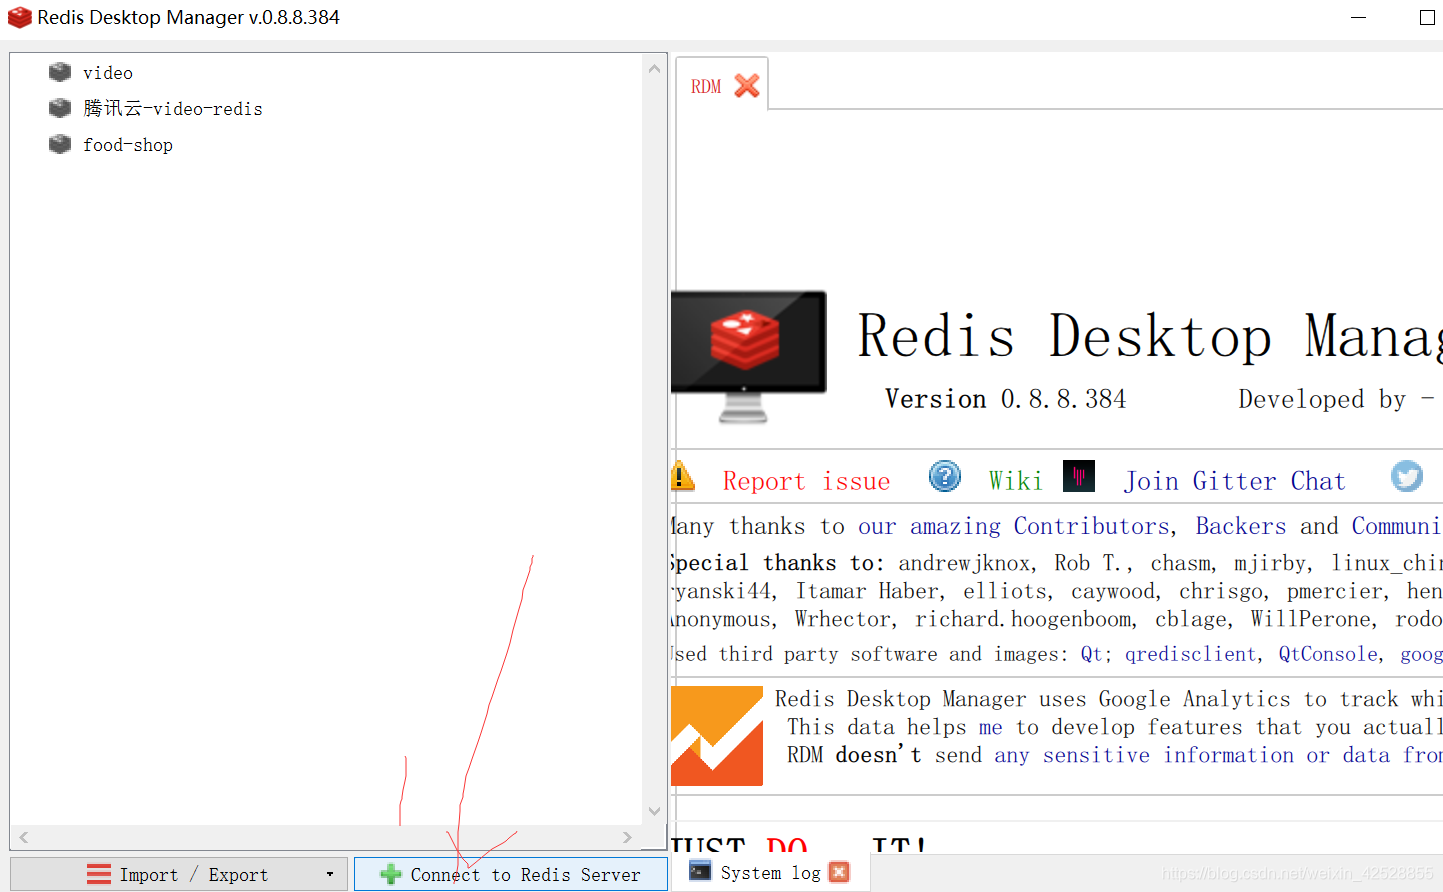Viewport: 1443px width, 892px height.
Task: Expand the video connection entry
Action: pyautogui.click(x=108, y=72)
